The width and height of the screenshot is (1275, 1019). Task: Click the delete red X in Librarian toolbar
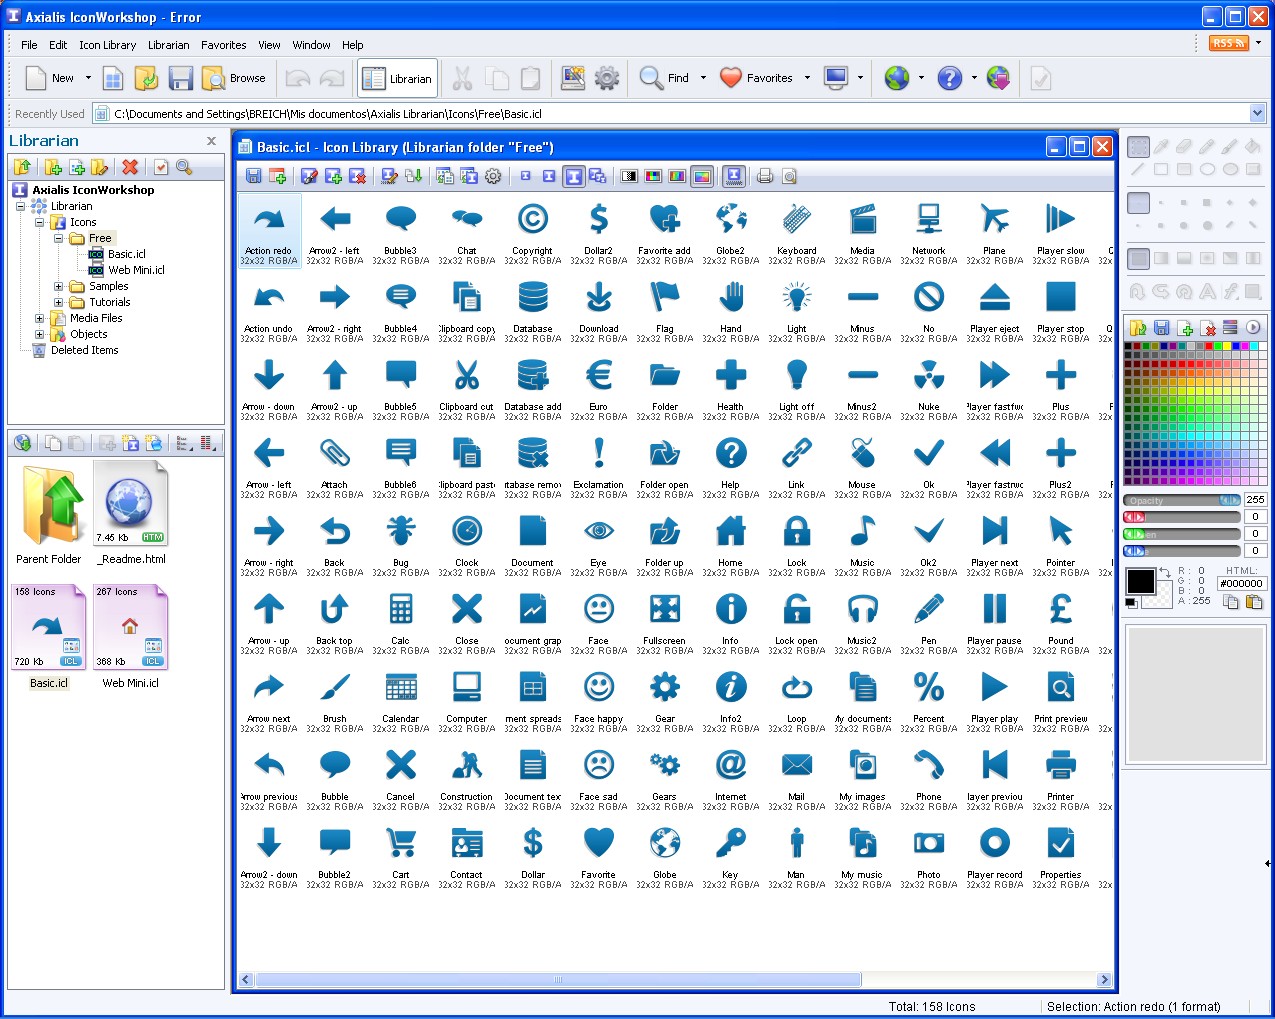(x=130, y=167)
